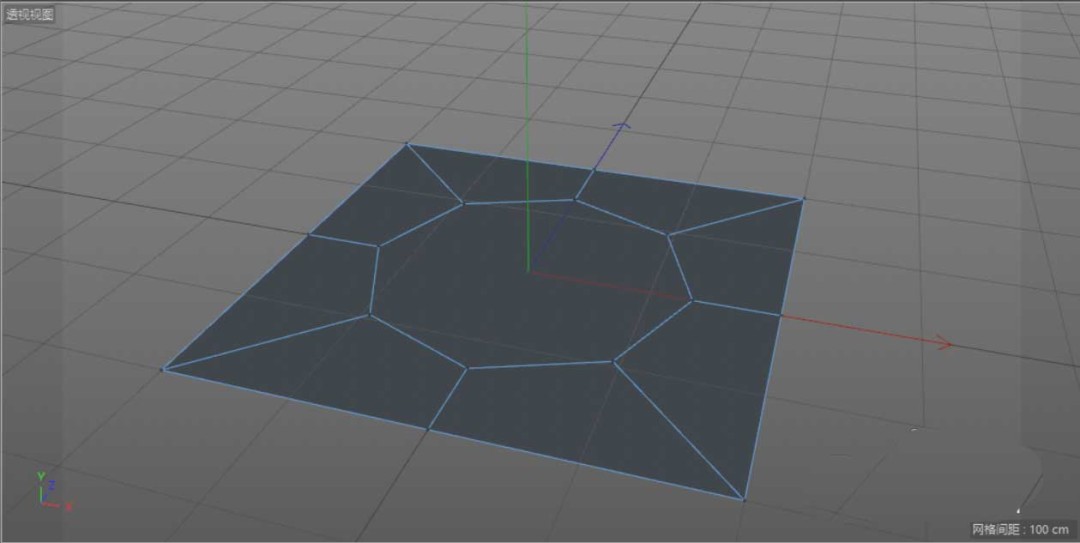Image resolution: width=1080 pixels, height=543 pixels.
Task: Click the world orientation gizmo in the corner
Action: (49, 494)
